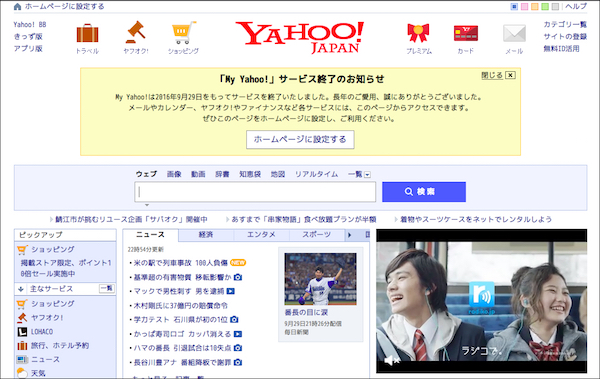Open LOHACO in the services list
600x379 pixels.
click(x=42, y=332)
